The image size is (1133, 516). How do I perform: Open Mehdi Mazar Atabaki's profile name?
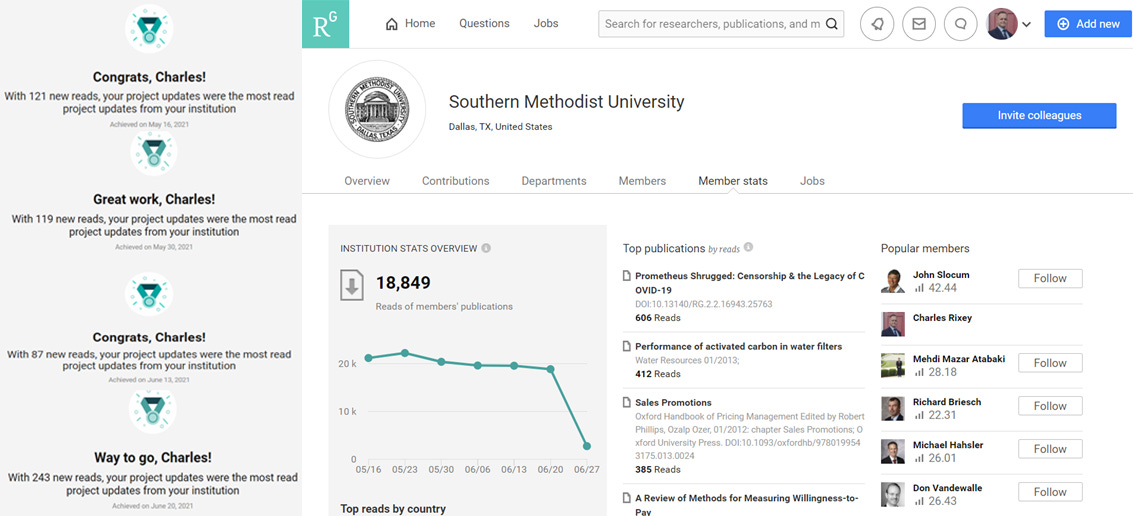pyautogui.click(x=959, y=359)
